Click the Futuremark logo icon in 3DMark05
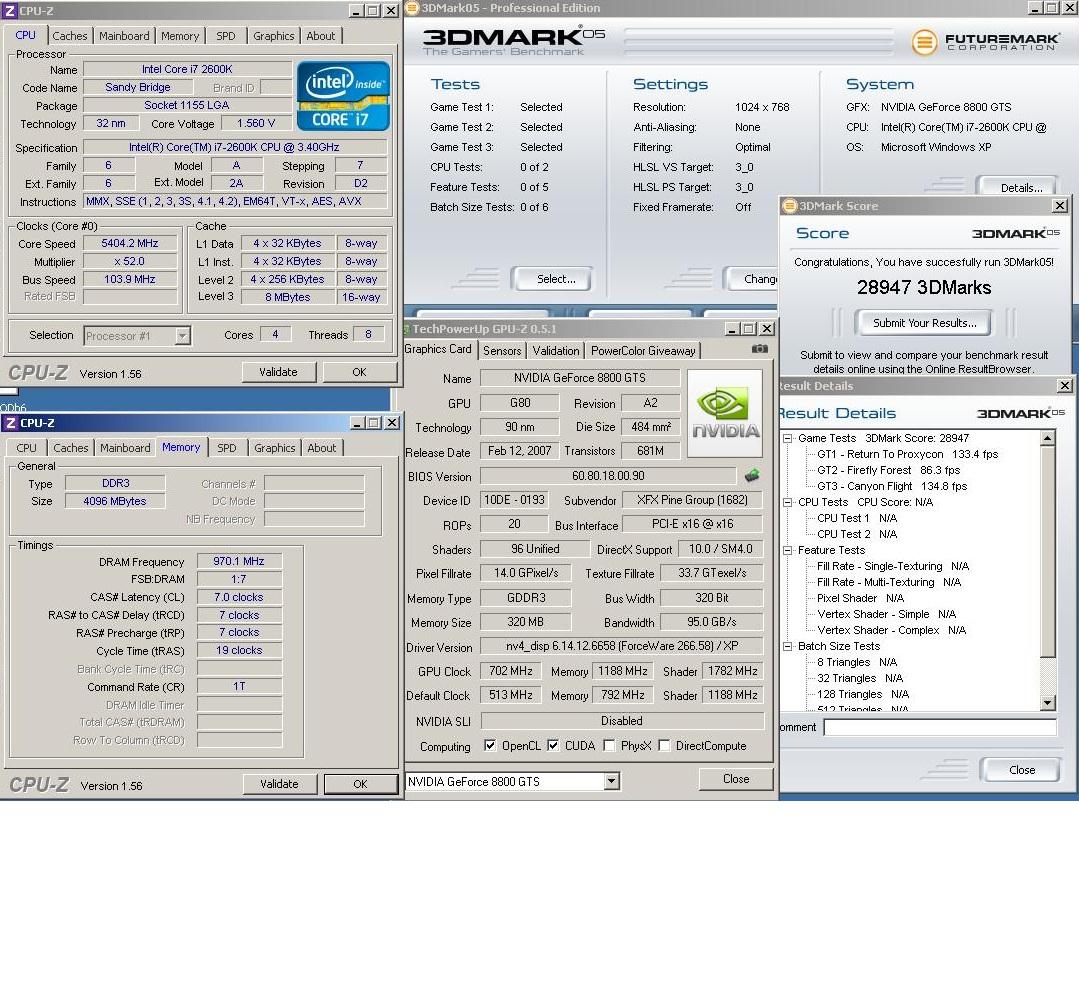This screenshot has height=989, width=1079. 924,42
